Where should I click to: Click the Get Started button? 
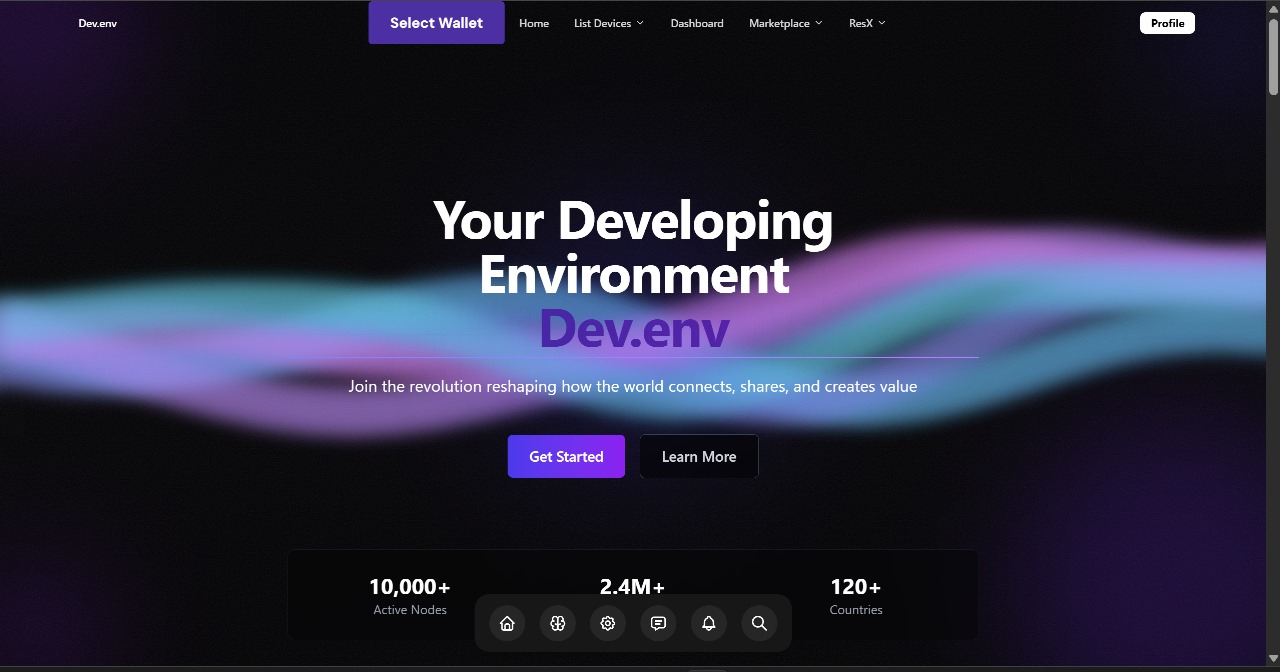(566, 456)
